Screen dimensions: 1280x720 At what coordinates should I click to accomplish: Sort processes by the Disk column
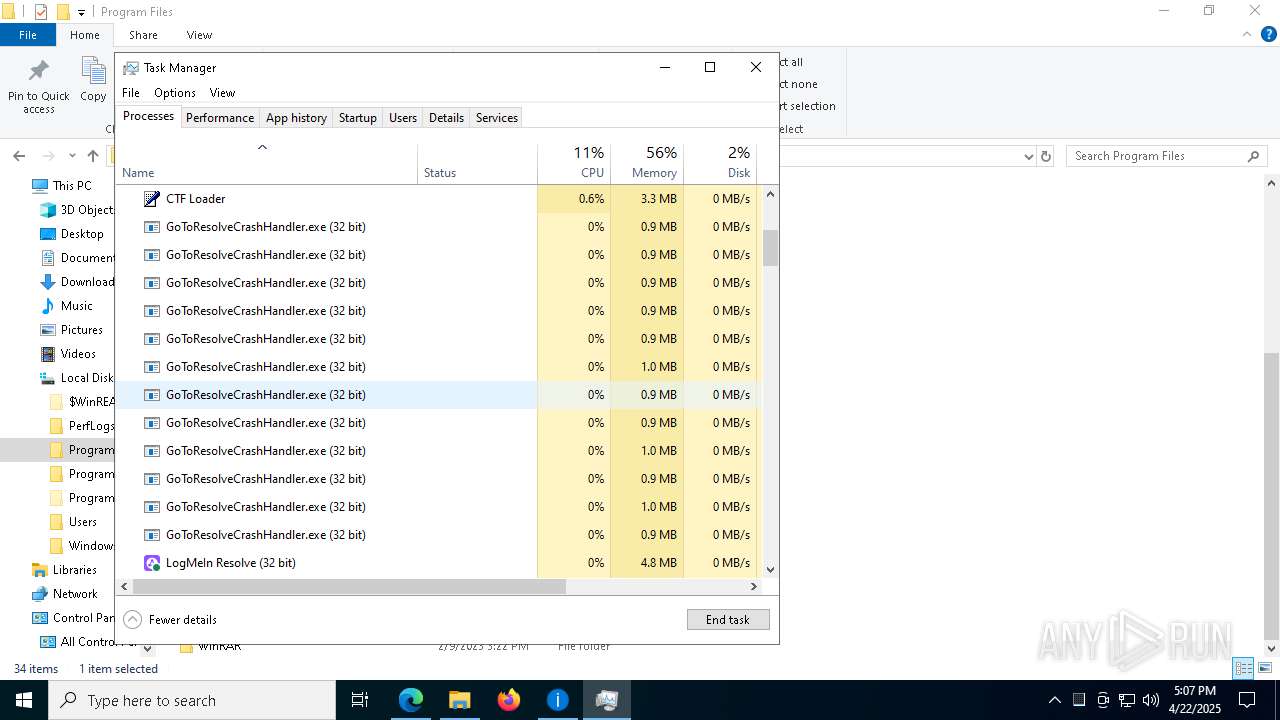[x=720, y=164]
